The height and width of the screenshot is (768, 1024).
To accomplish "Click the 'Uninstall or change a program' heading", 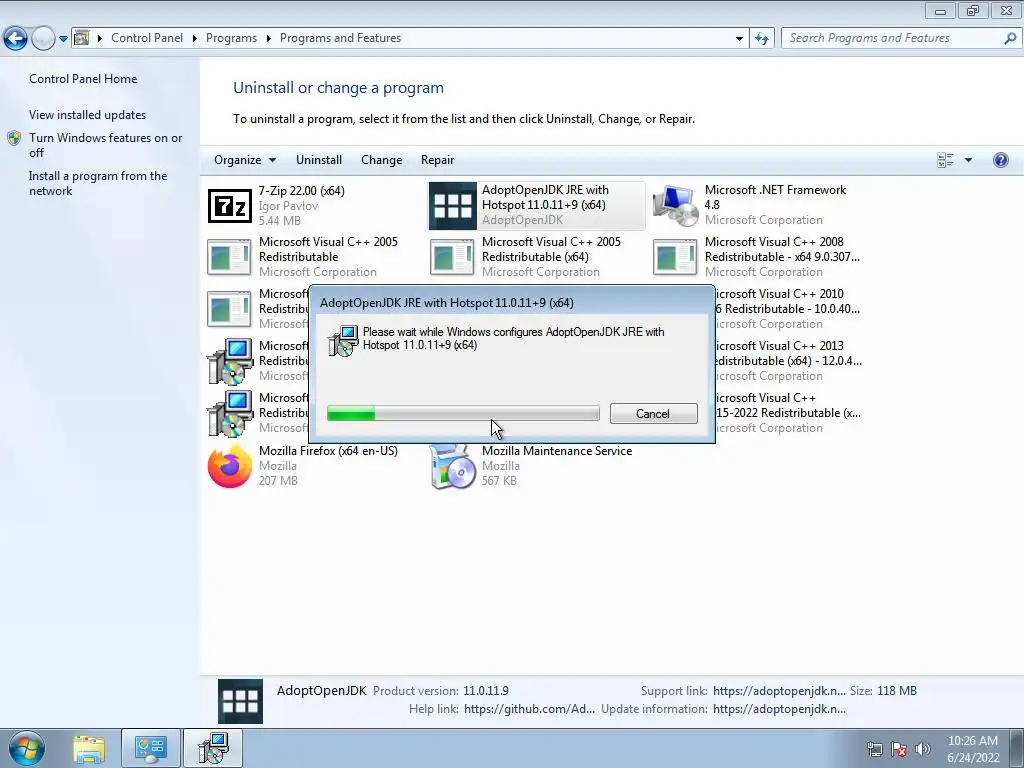I will [338, 88].
